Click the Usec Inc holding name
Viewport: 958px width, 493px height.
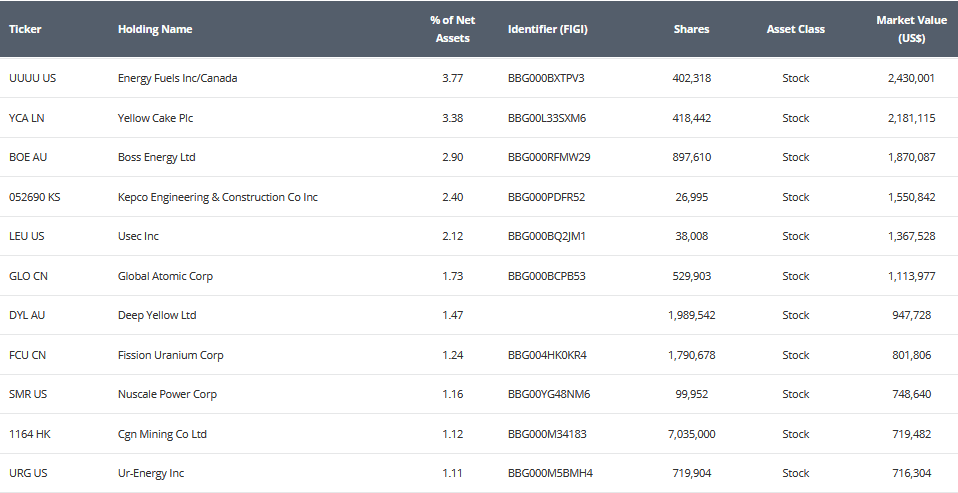[x=138, y=236]
